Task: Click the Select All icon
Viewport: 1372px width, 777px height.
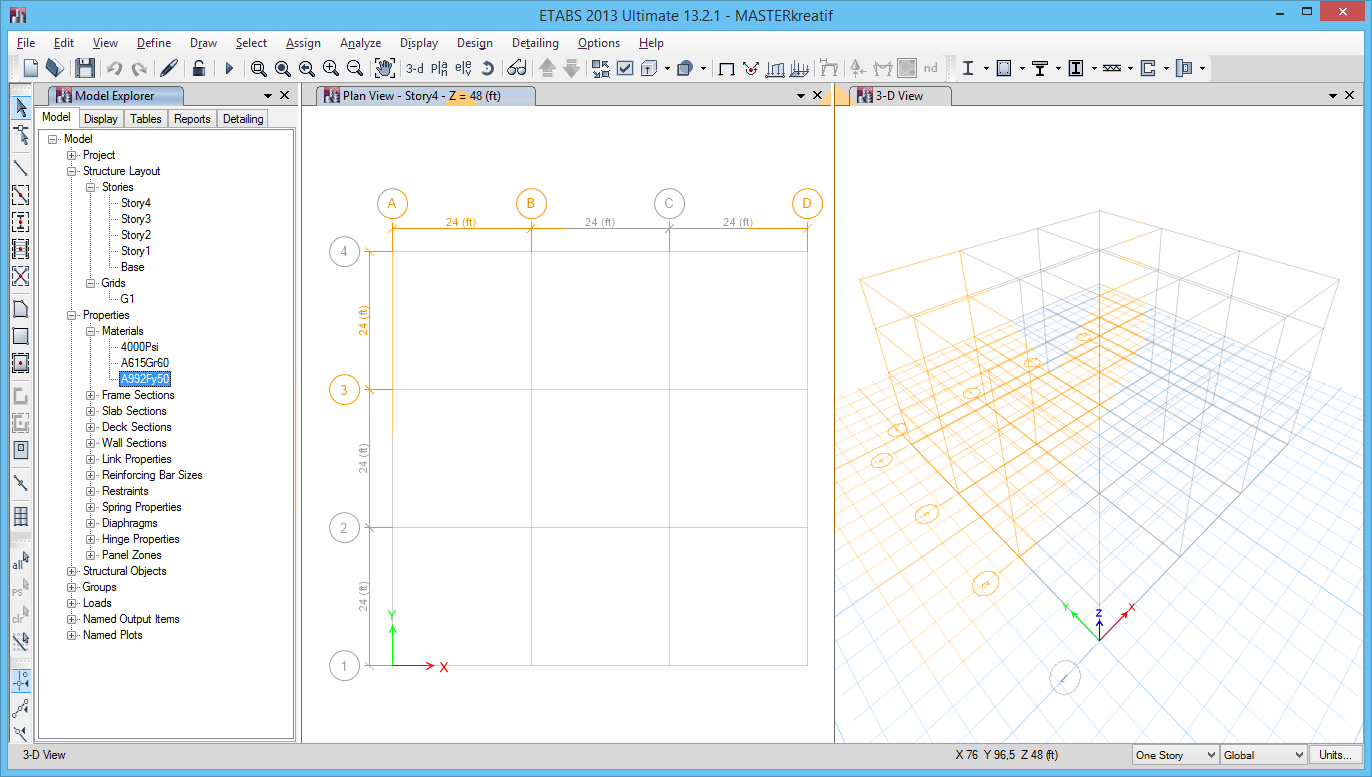Action: 20,562
